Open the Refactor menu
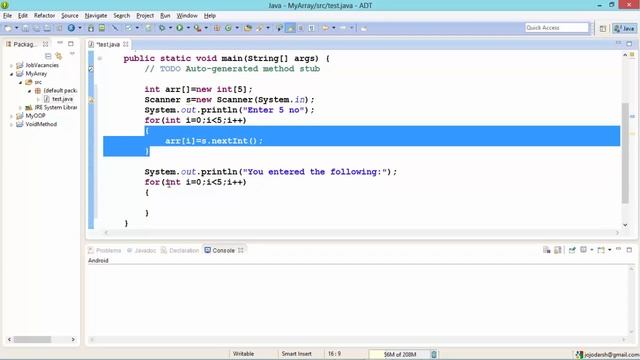640x360 pixels. (44, 16)
